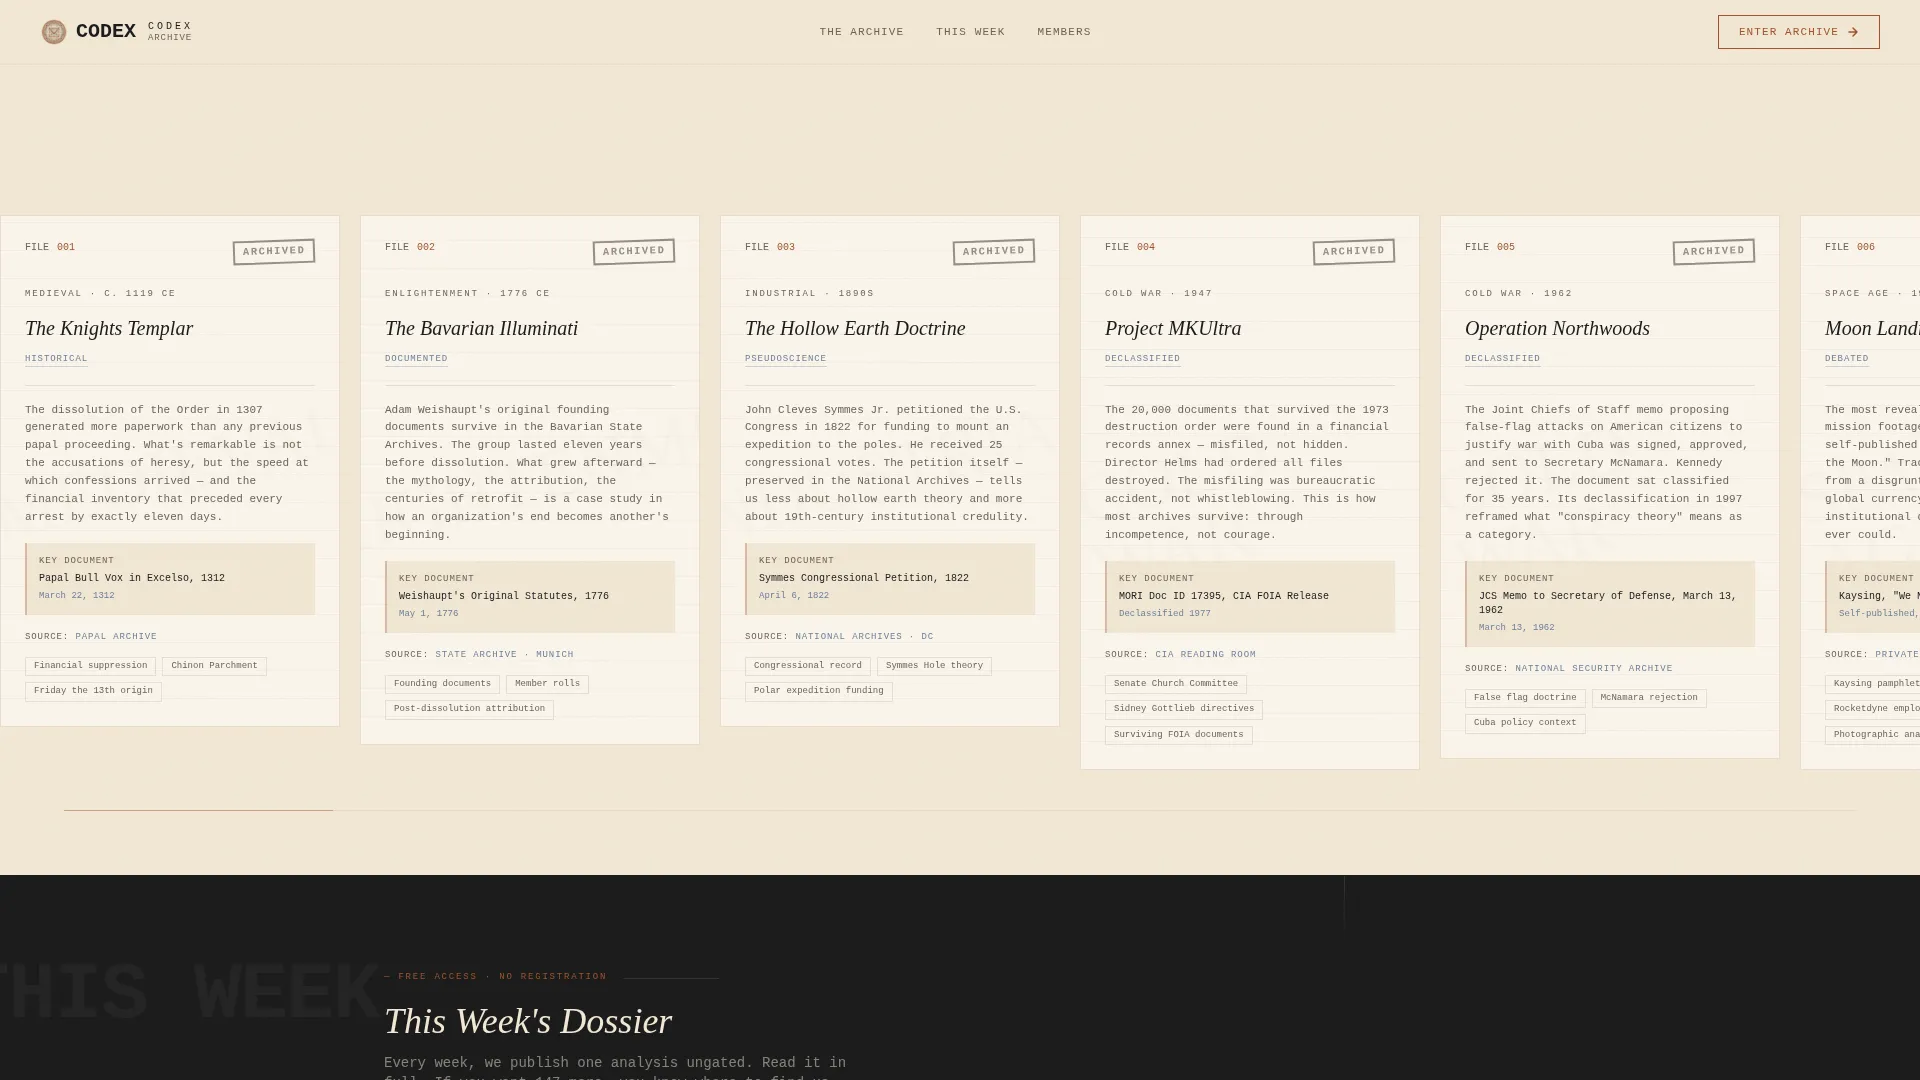The height and width of the screenshot is (1080, 1920).
Task: Select Polar expedition funding tag
Action: click(818, 691)
